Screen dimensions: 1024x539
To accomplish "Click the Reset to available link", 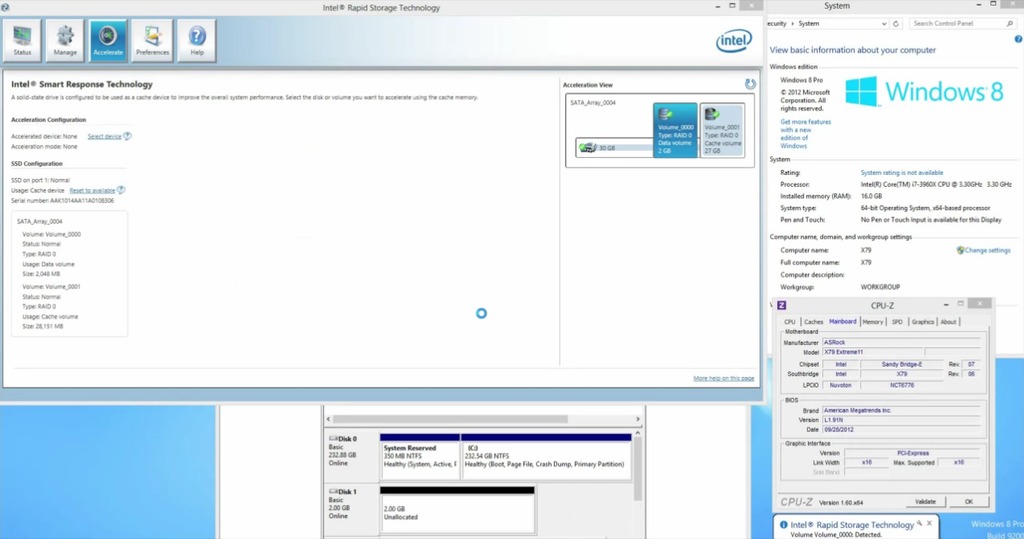I will tap(92, 191).
